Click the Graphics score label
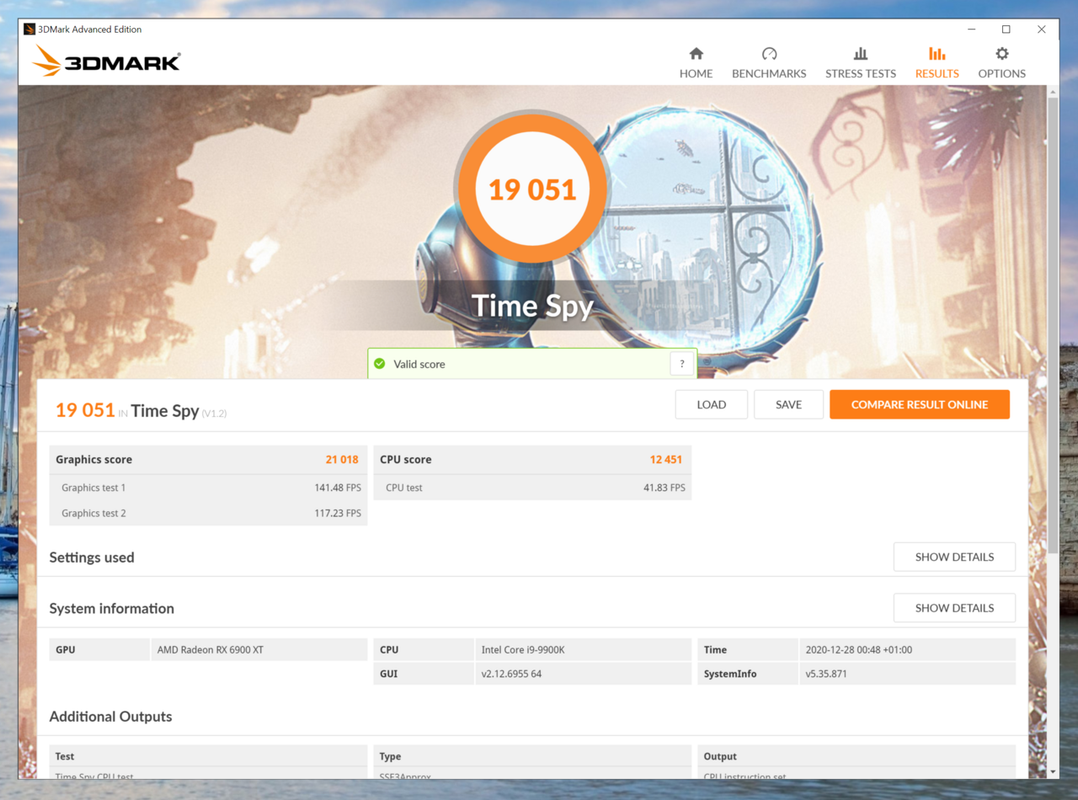The height and width of the screenshot is (800, 1078). 94,460
